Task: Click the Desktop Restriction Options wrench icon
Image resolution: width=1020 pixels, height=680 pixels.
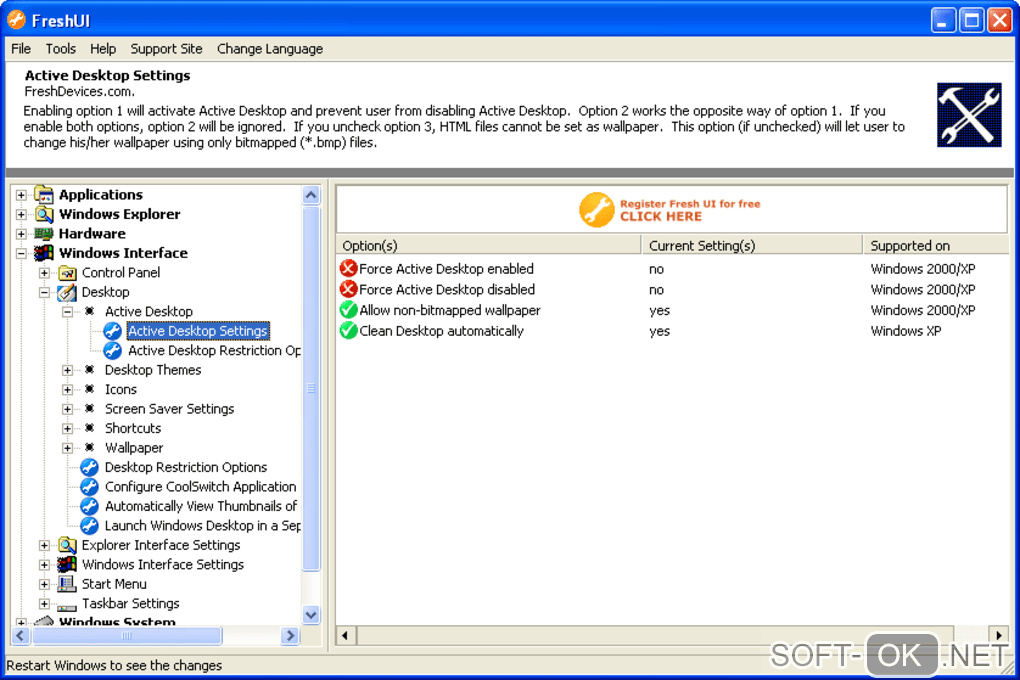Action: (x=89, y=467)
